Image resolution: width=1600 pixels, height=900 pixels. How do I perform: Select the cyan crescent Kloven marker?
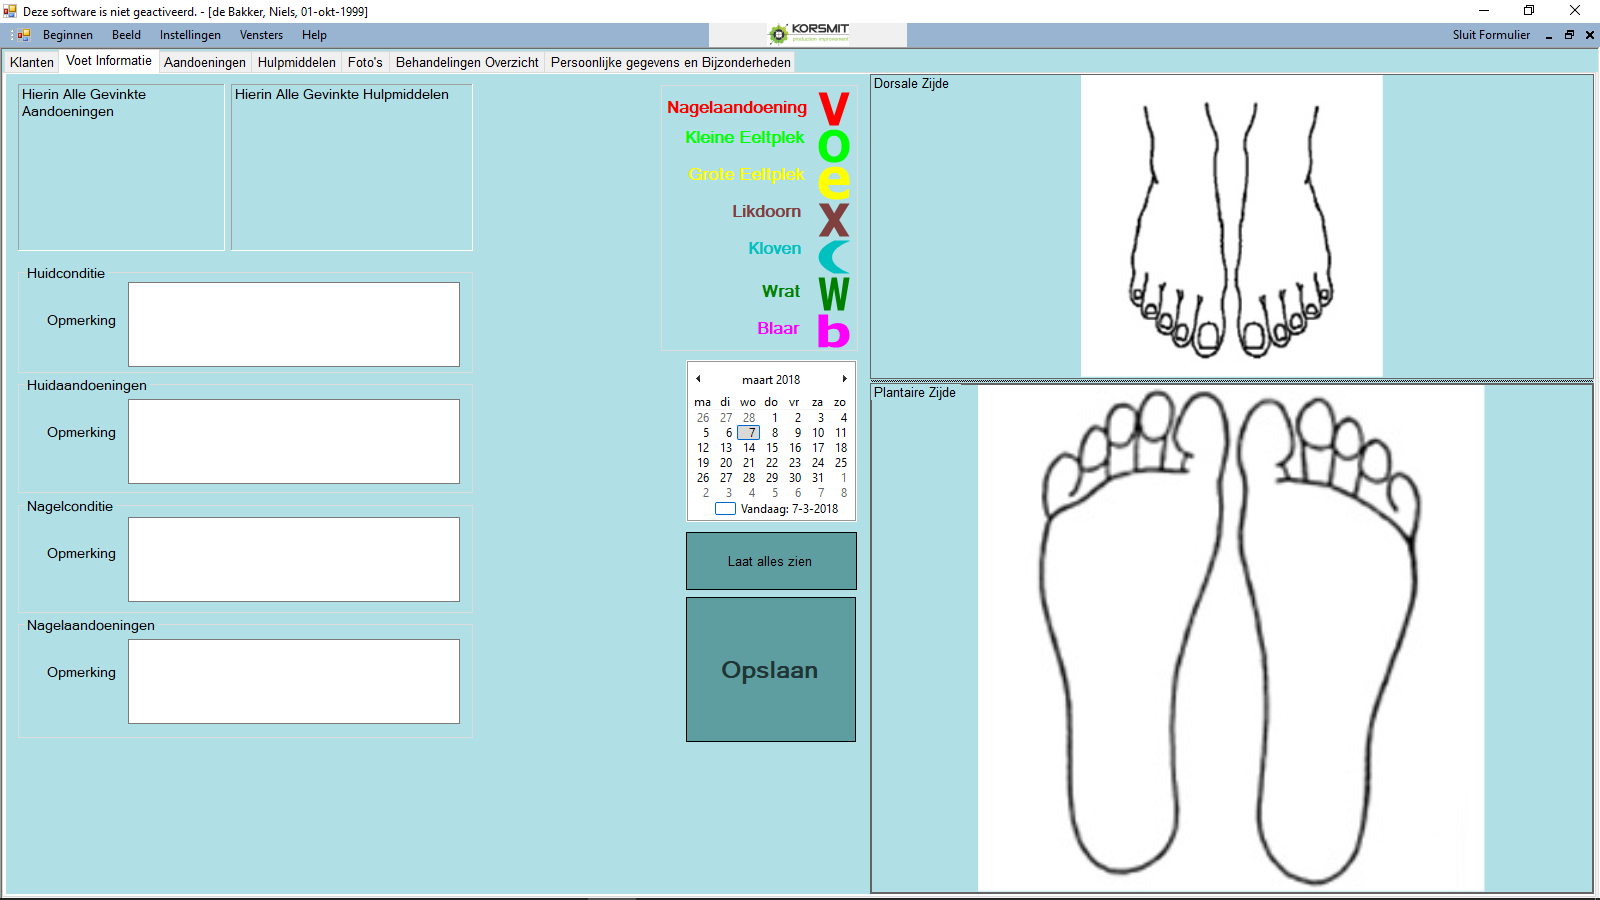833,256
